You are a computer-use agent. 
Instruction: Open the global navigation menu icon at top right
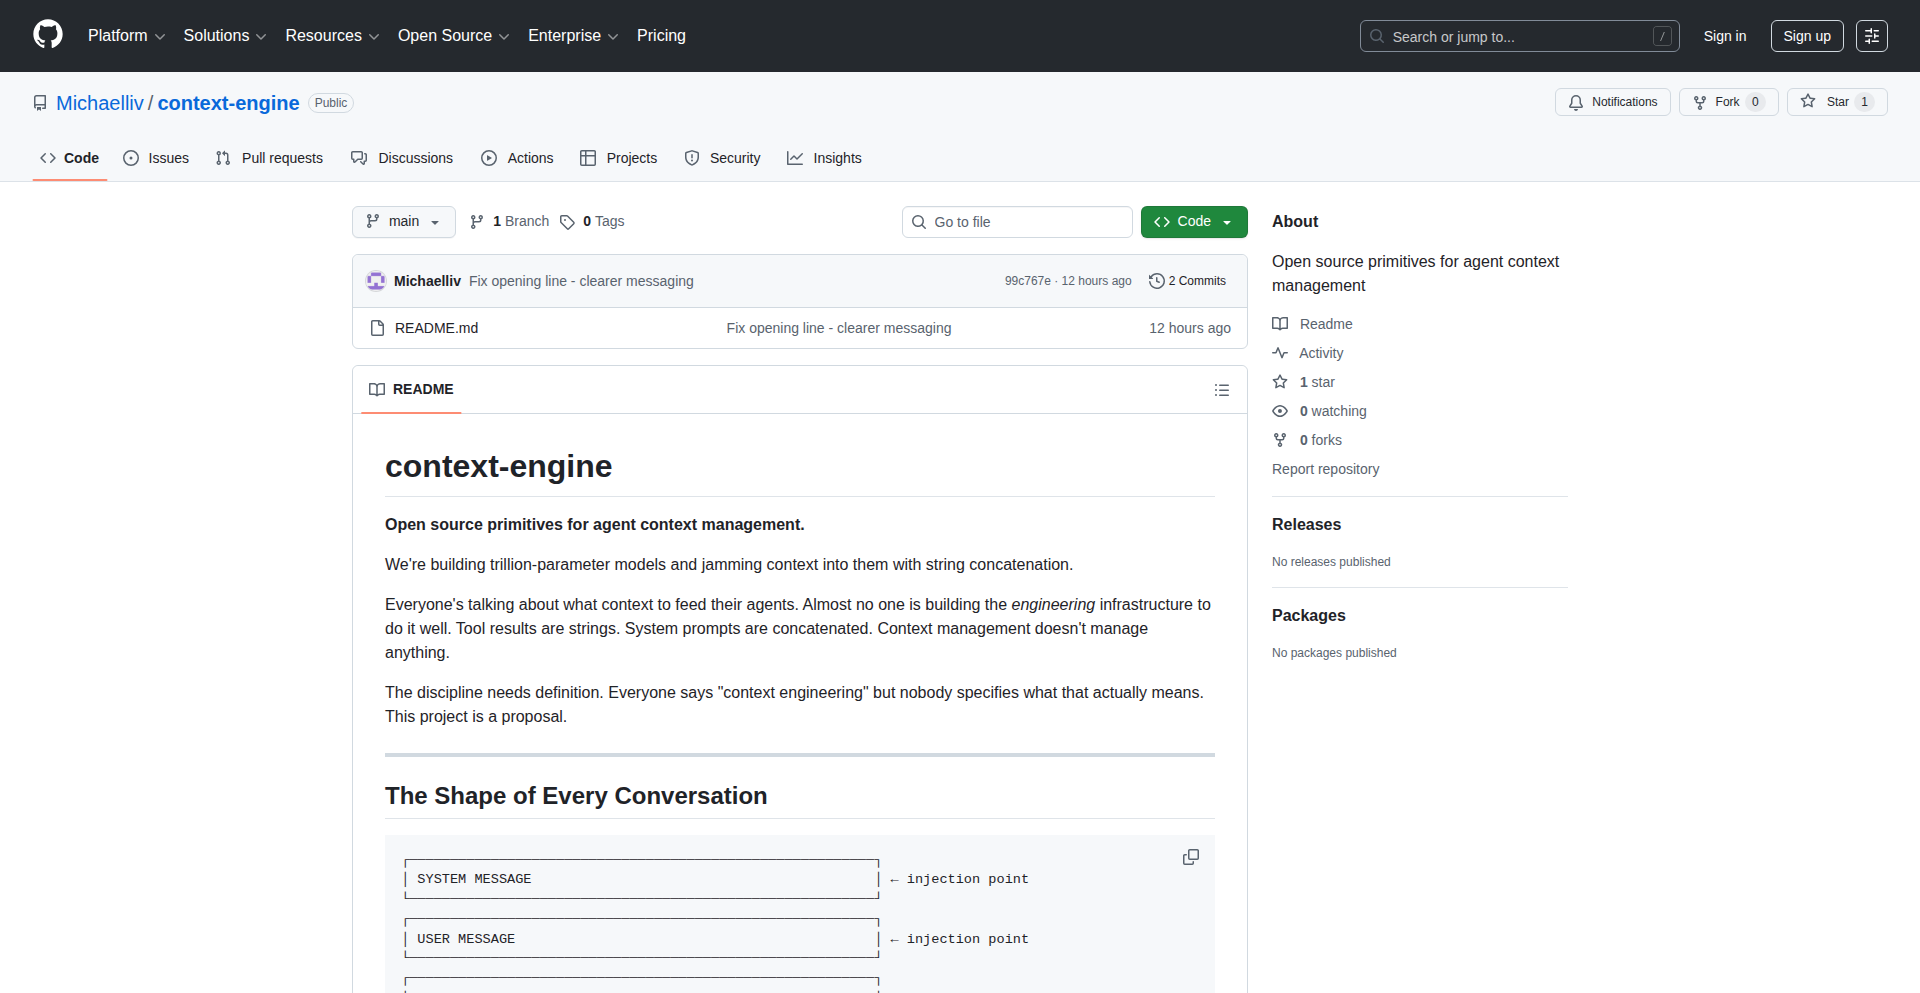coord(1871,36)
